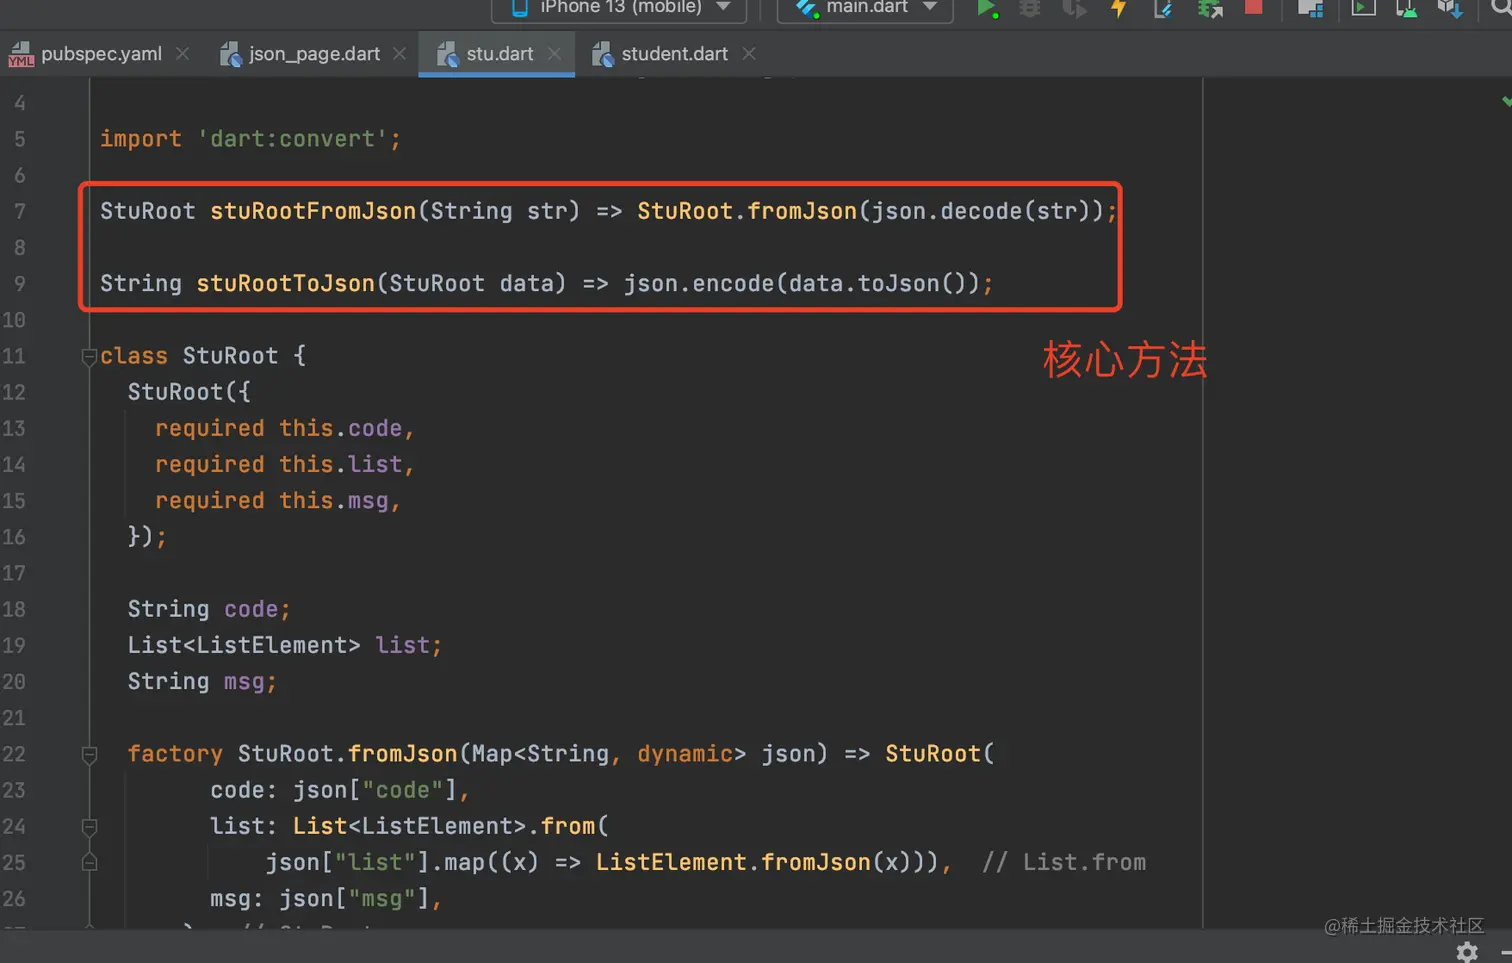1512x963 pixels.
Task: Click json.encode call on line 9
Action: (699, 284)
